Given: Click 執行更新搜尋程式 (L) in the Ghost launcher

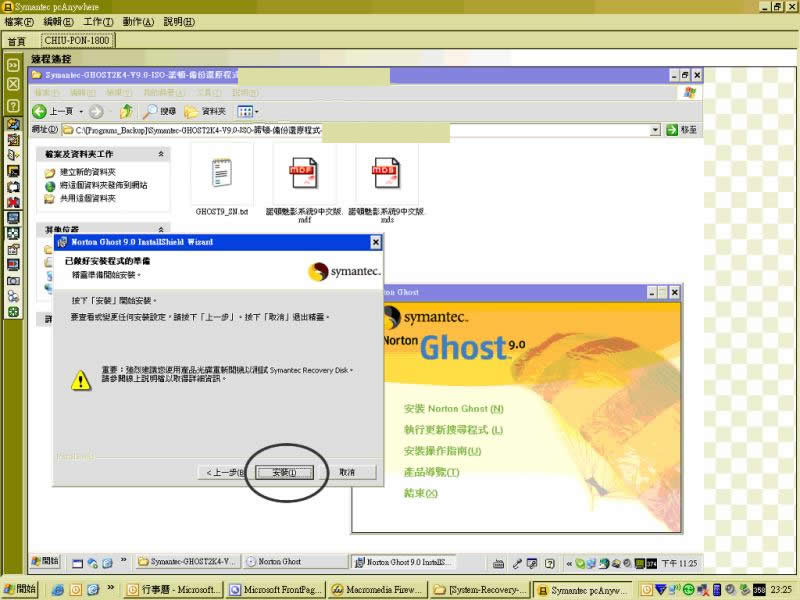Looking at the screenshot, I should [454, 430].
